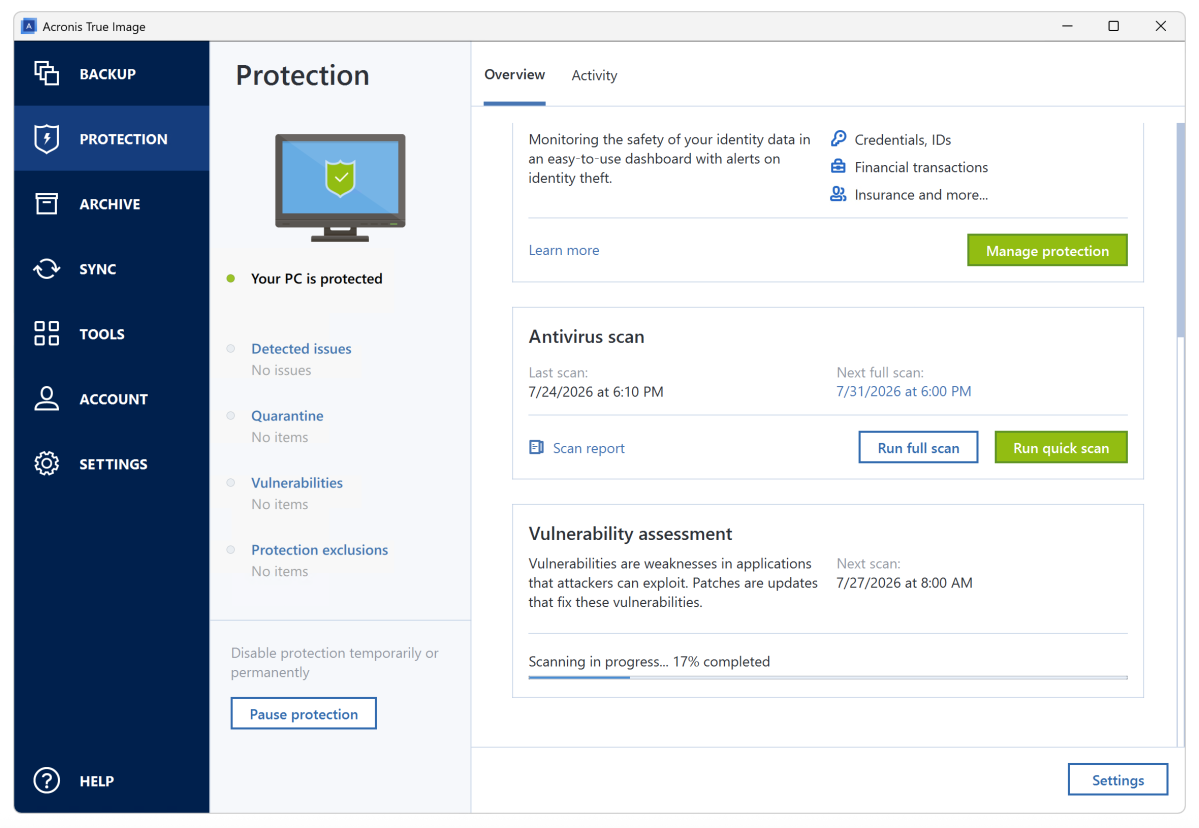
Task: Open protection Settings button at bottom right
Action: [1117, 780]
